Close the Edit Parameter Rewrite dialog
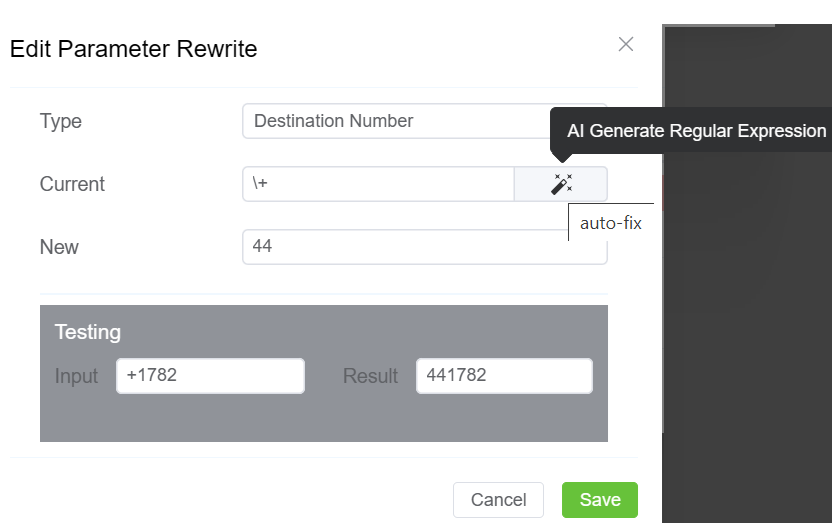832x523 pixels. pos(626,44)
